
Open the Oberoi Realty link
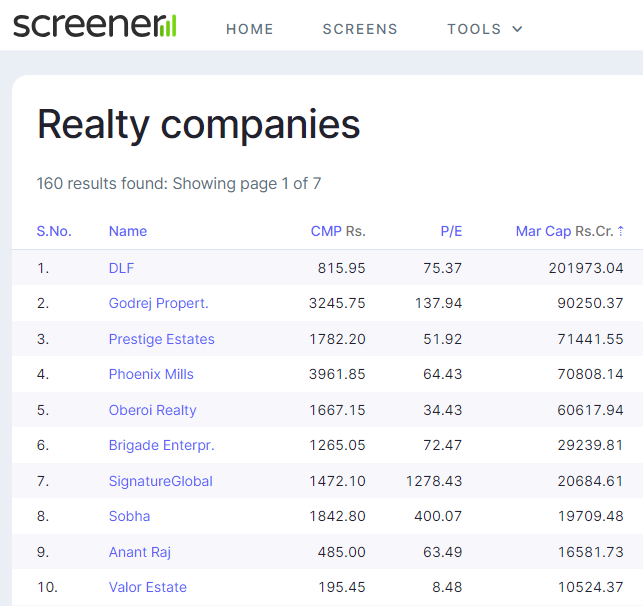153,410
